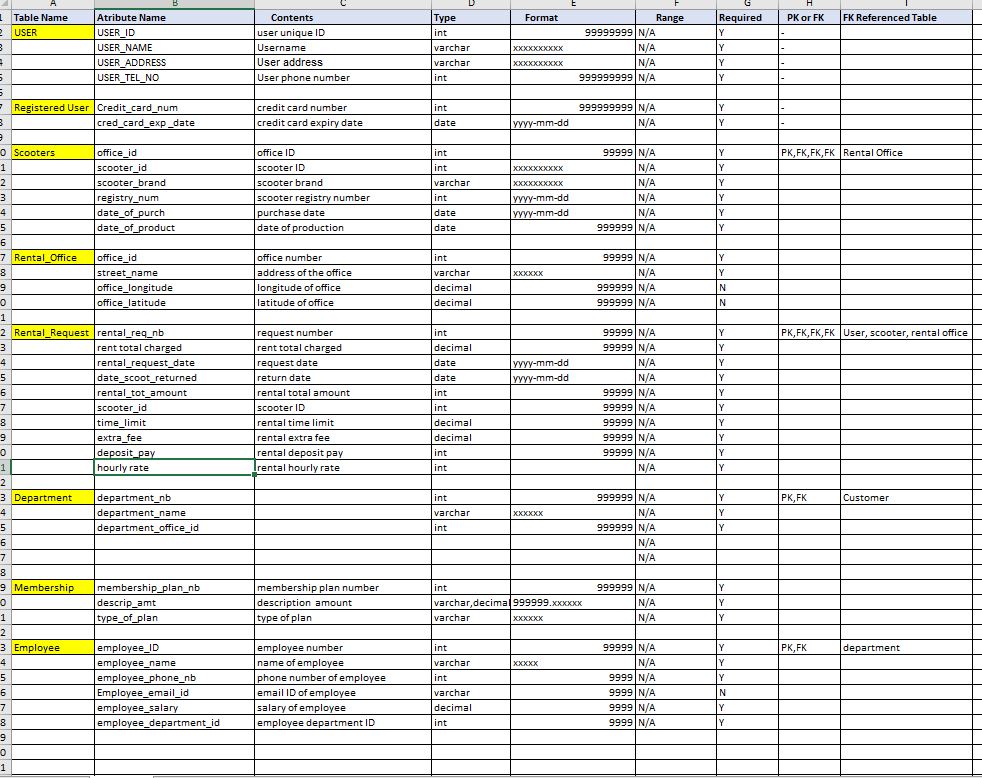Screen dimensions: 982x778
Task: Select the 'rental_tot_amount' cell
Action: 174,393
